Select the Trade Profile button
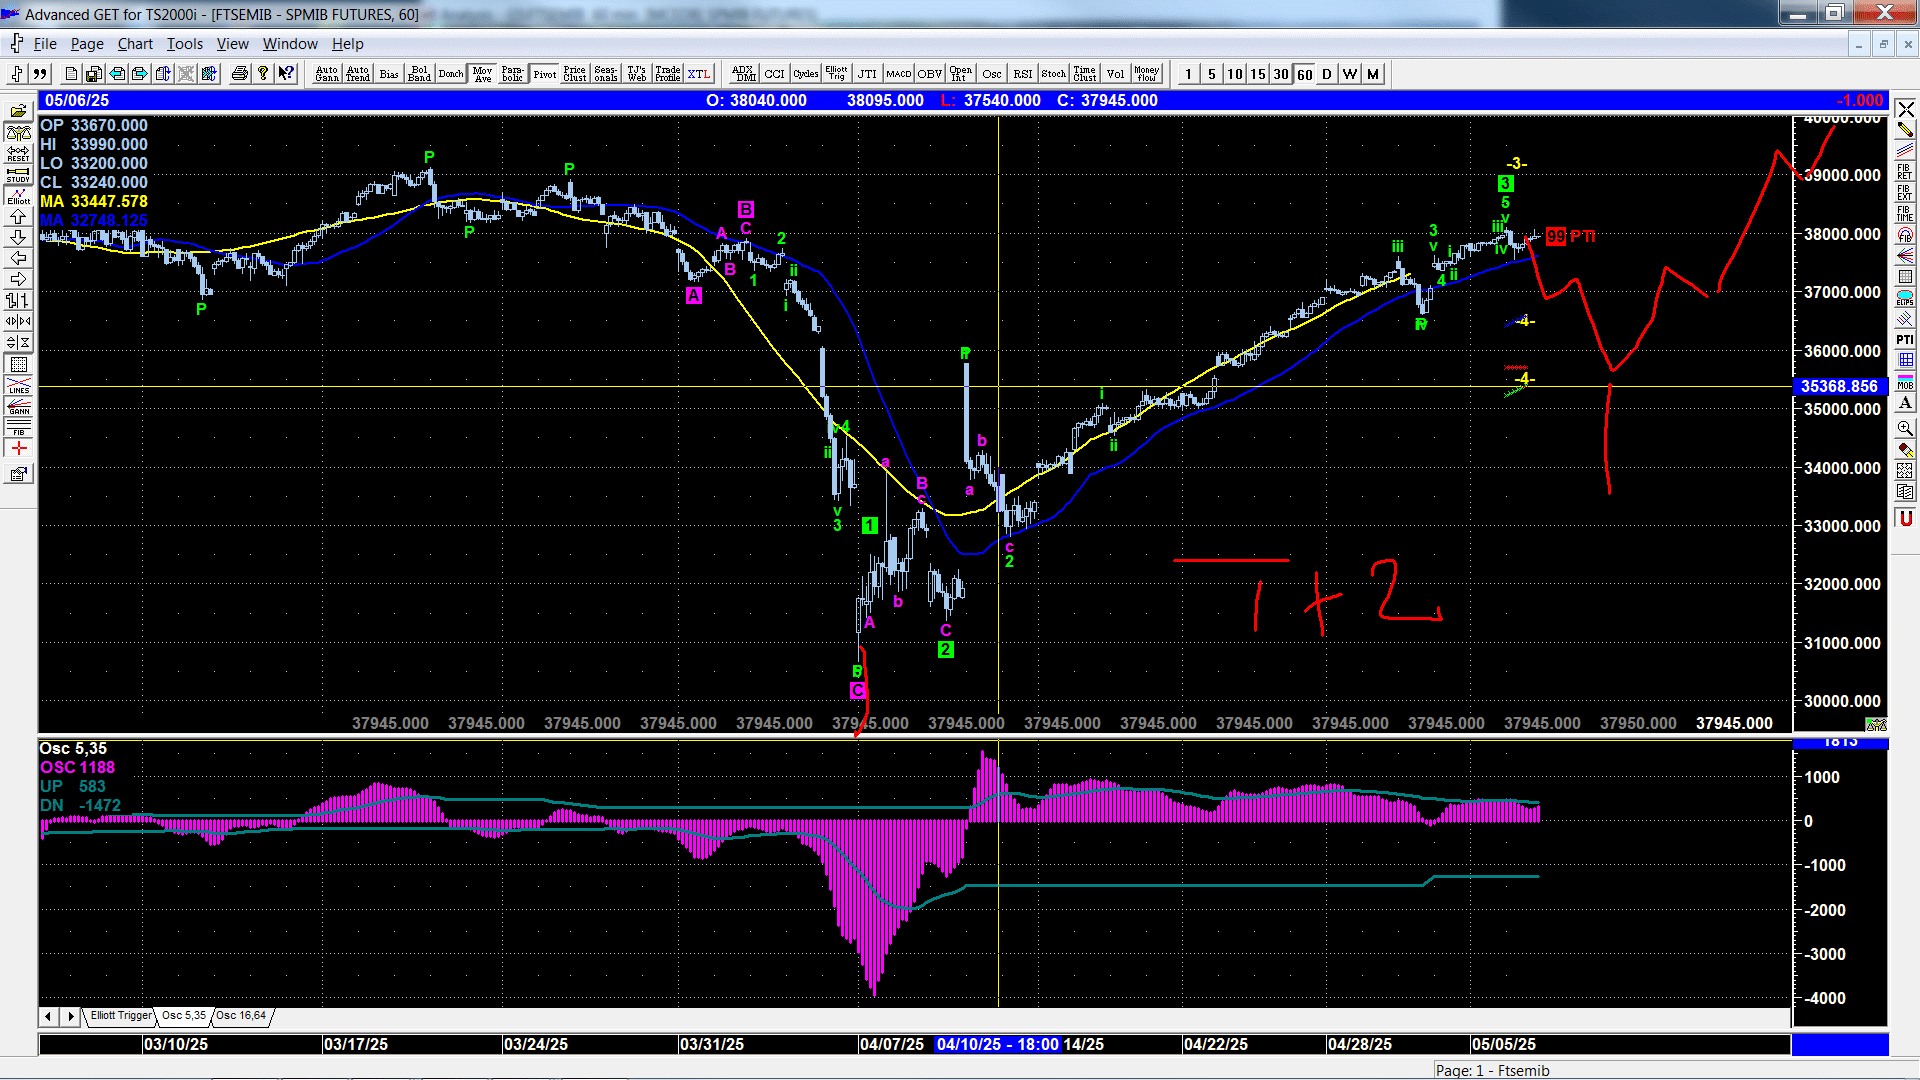This screenshot has width=1920, height=1080. click(668, 74)
